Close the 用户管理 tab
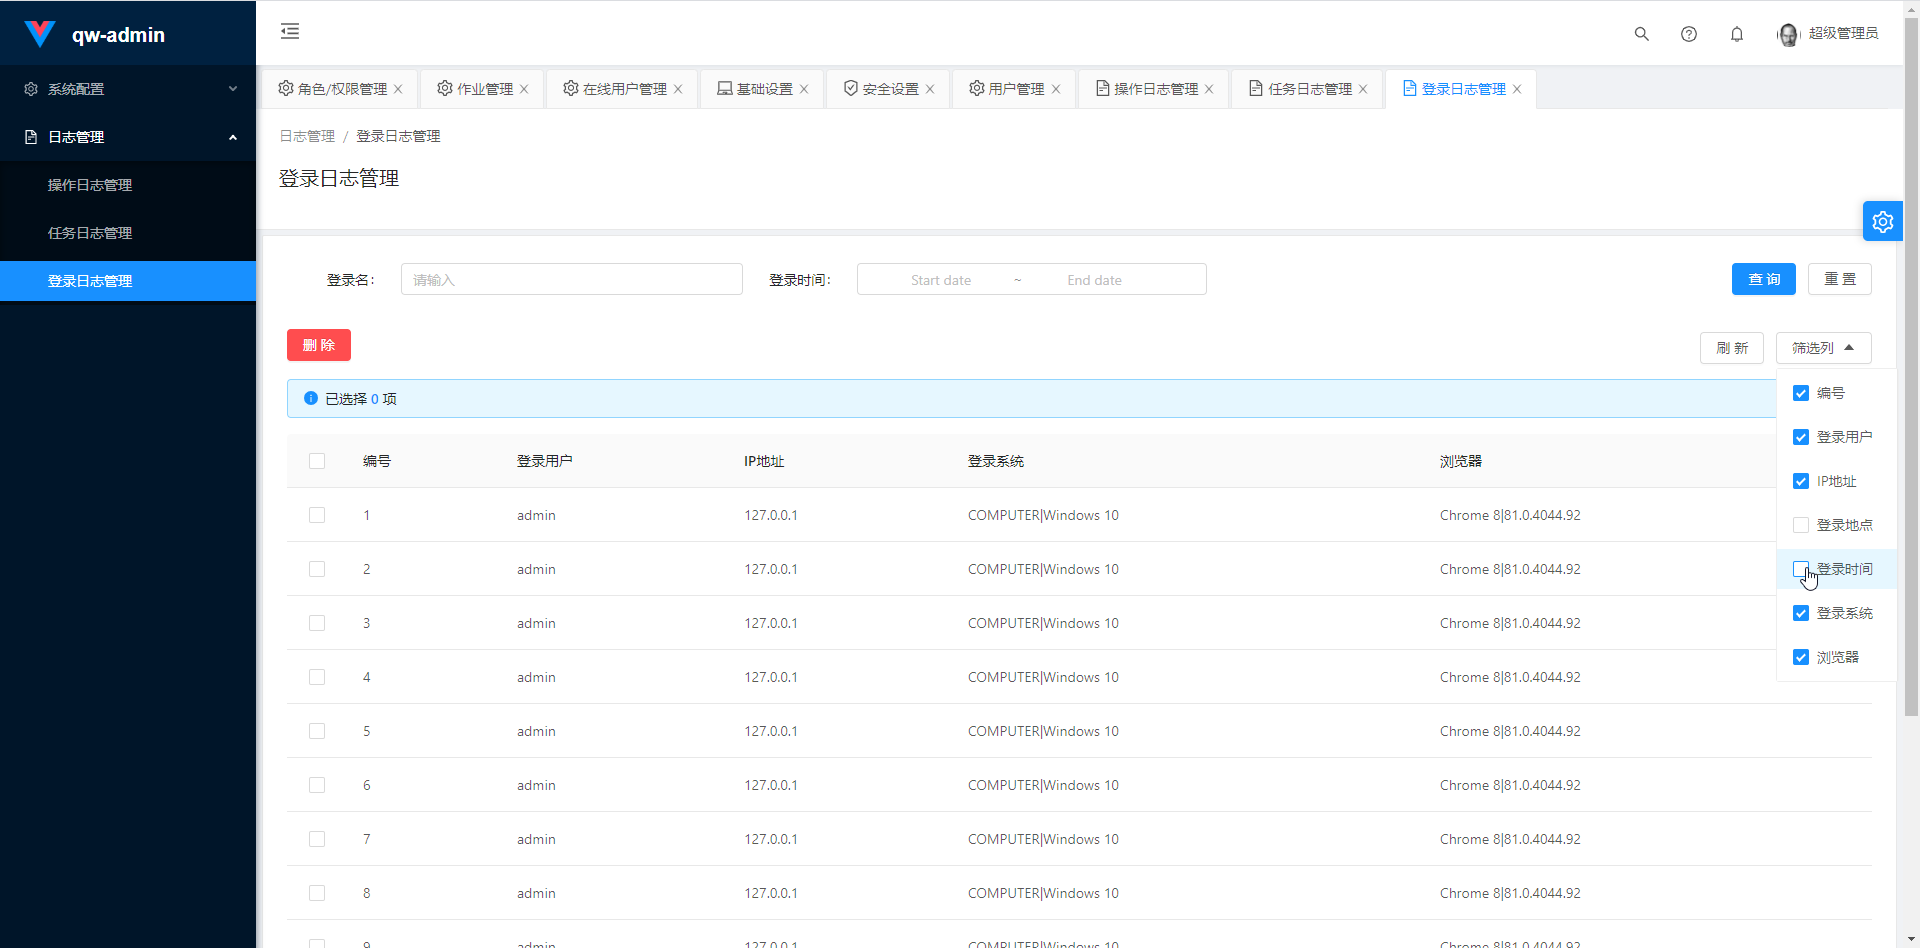The width and height of the screenshot is (1920, 948). point(1056,89)
